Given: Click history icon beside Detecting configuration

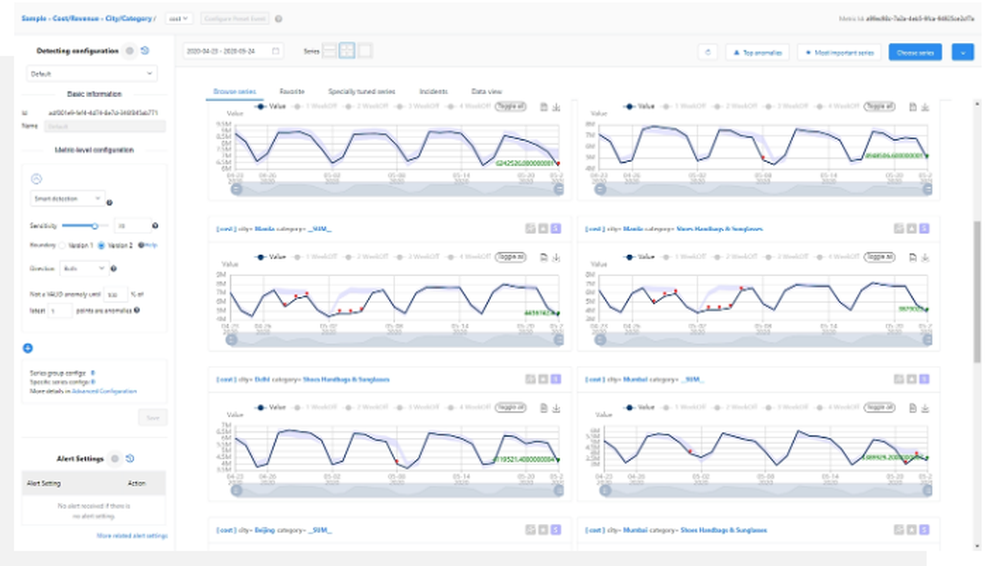Looking at the screenshot, I should click(x=145, y=50).
